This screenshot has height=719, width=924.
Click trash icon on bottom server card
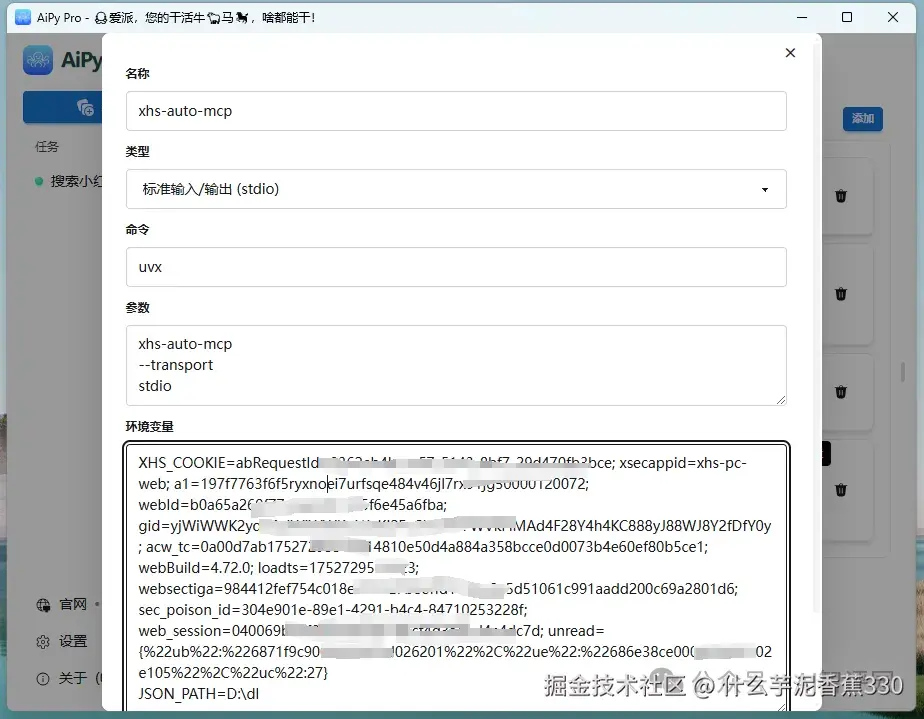click(840, 490)
